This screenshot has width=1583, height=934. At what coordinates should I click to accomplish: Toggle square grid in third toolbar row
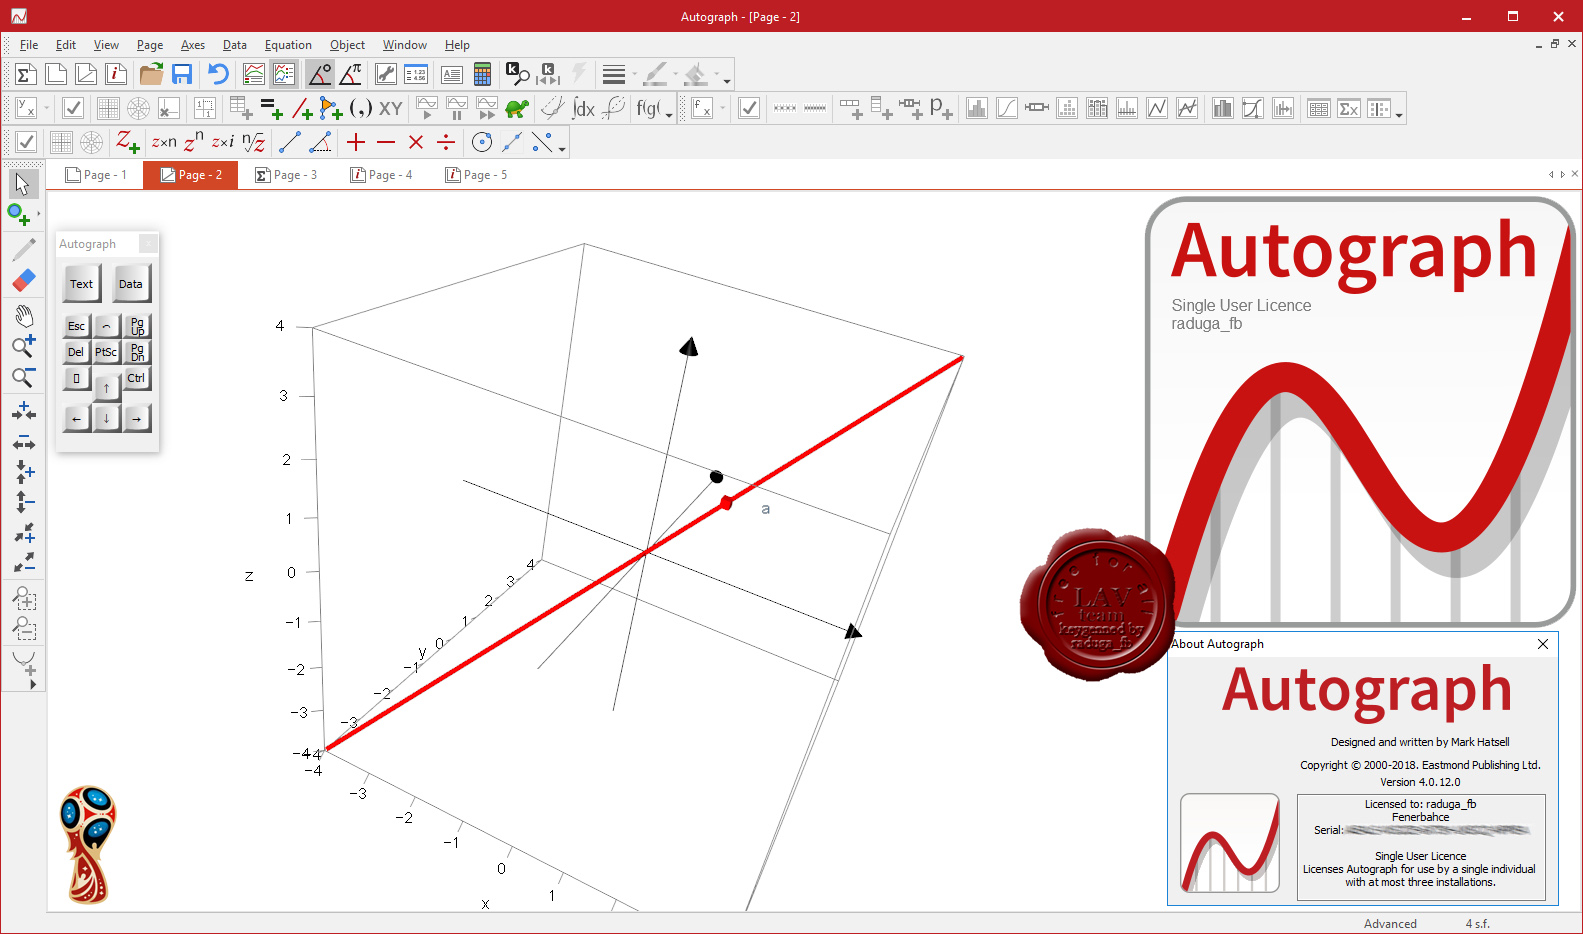click(x=61, y=142)
